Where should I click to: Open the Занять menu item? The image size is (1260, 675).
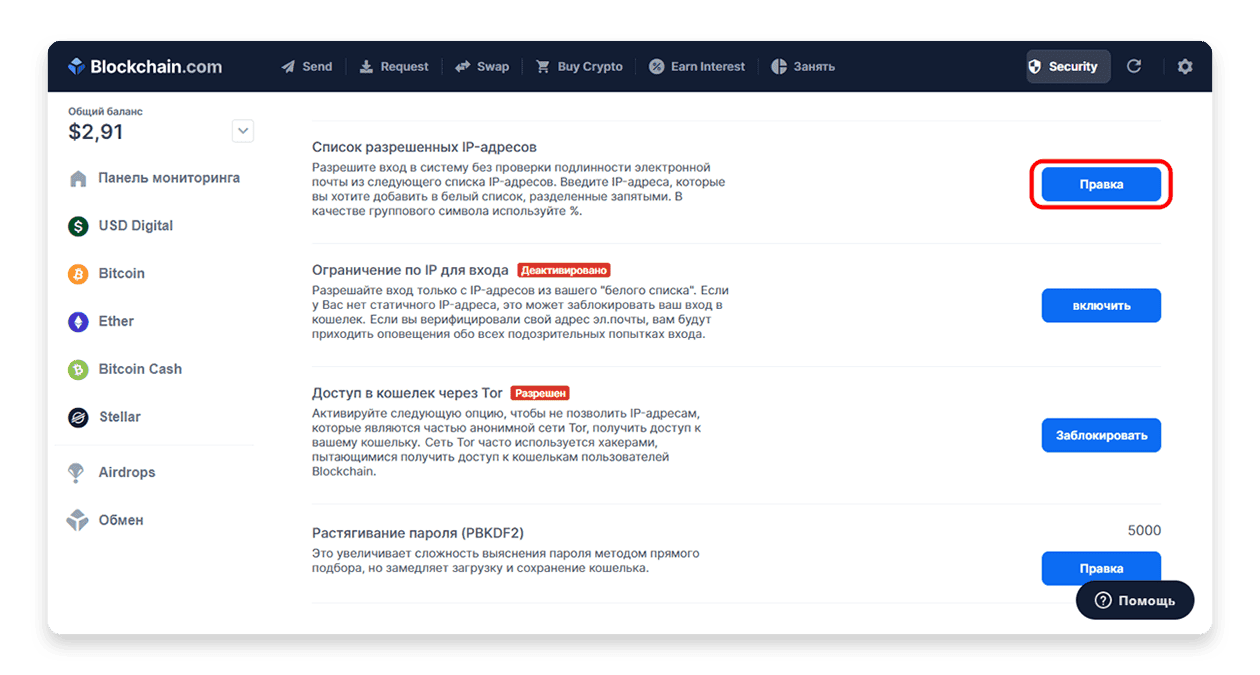(803, 67)
